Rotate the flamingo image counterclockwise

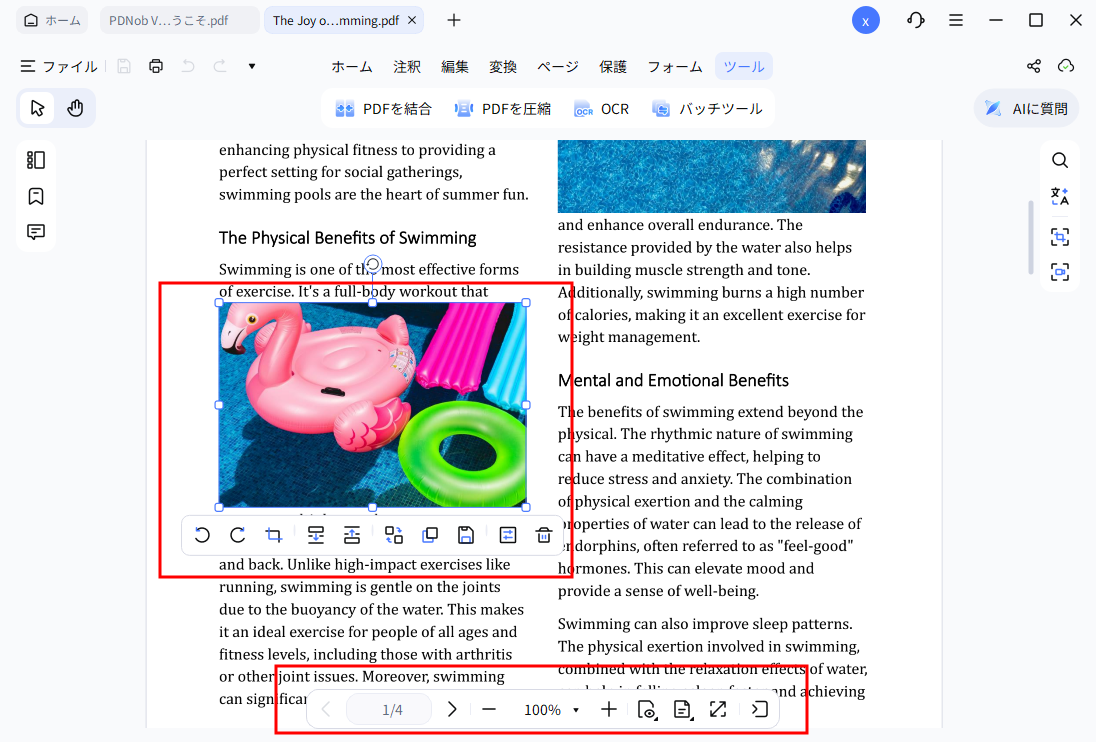202,535
